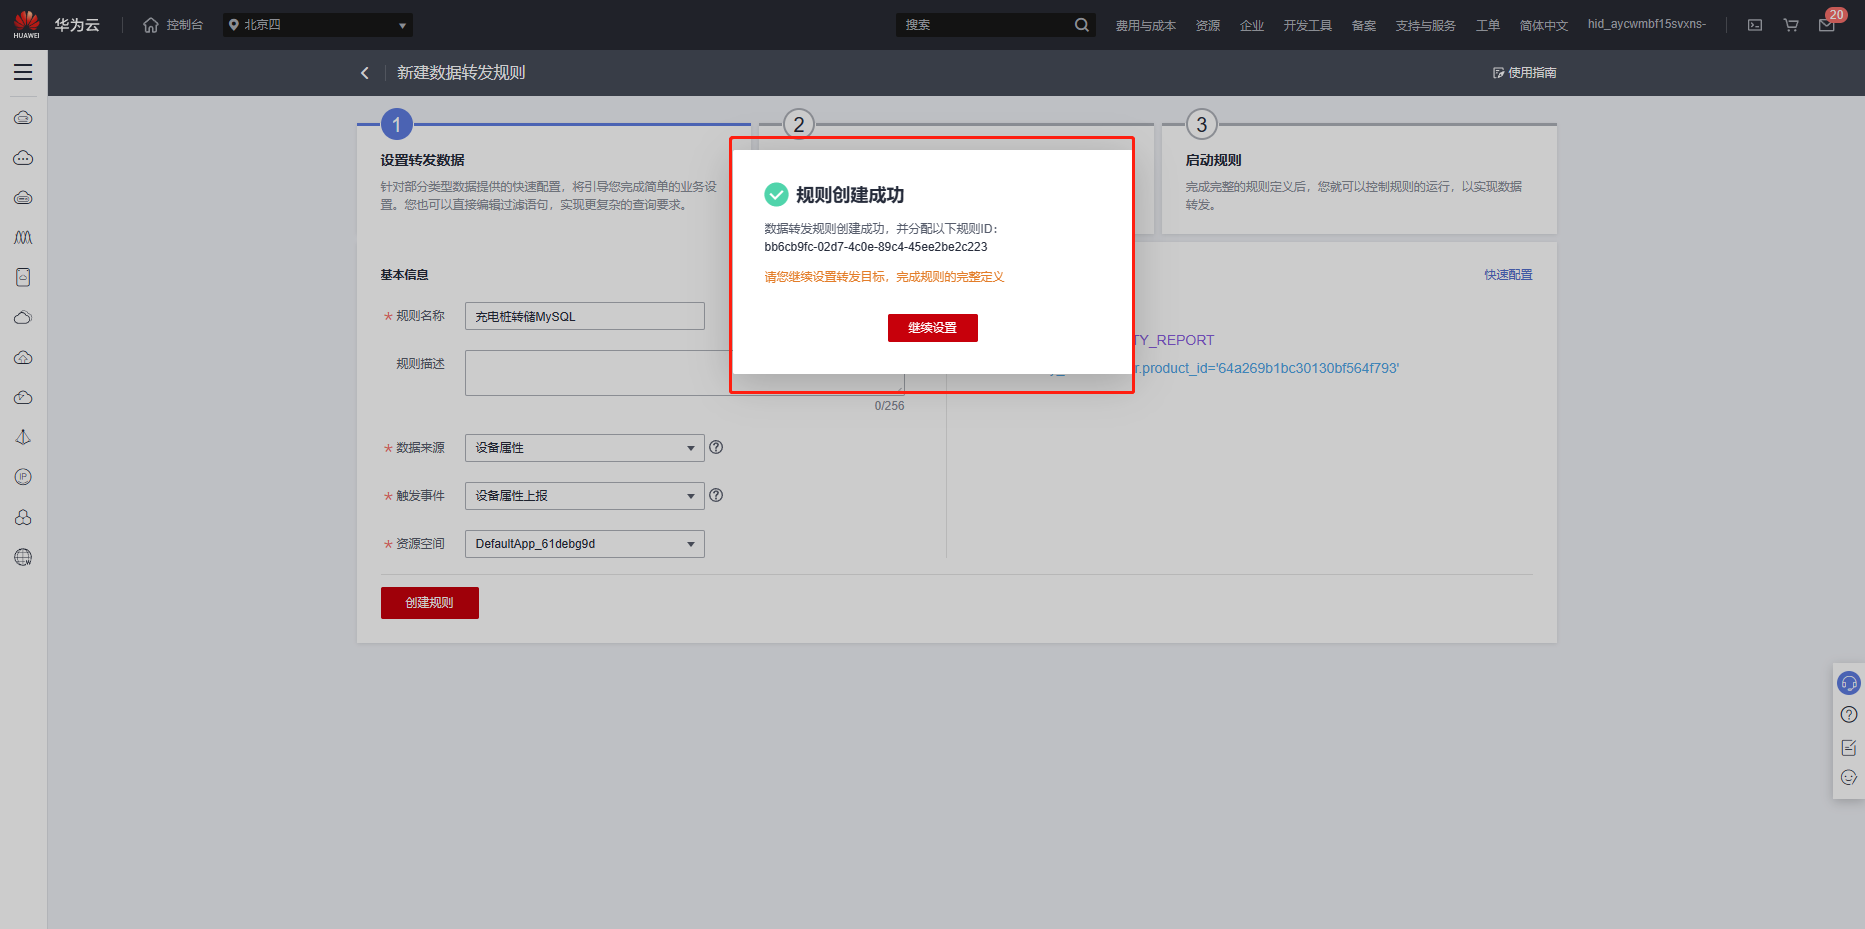
Task: Open the 企业 menu
Action: coord(1252,25)
